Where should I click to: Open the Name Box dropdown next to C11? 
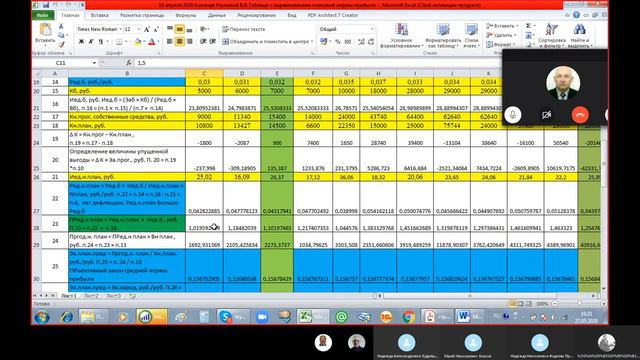click(94, 63)
